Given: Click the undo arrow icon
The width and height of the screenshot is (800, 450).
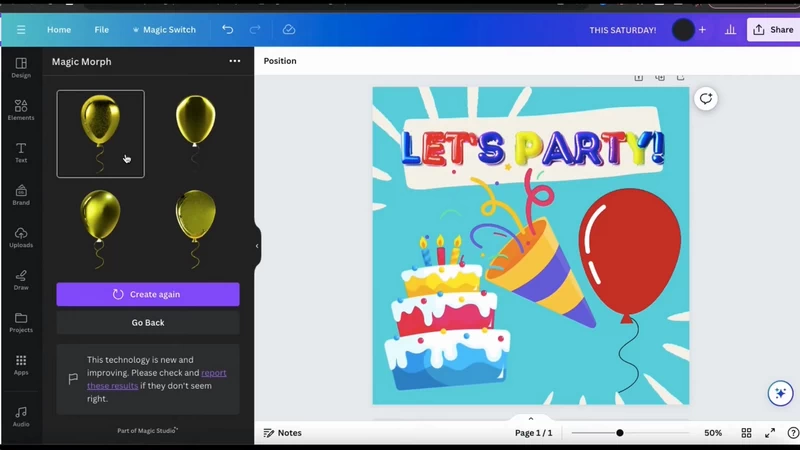Looking at the screenshot, I should 228,30.
